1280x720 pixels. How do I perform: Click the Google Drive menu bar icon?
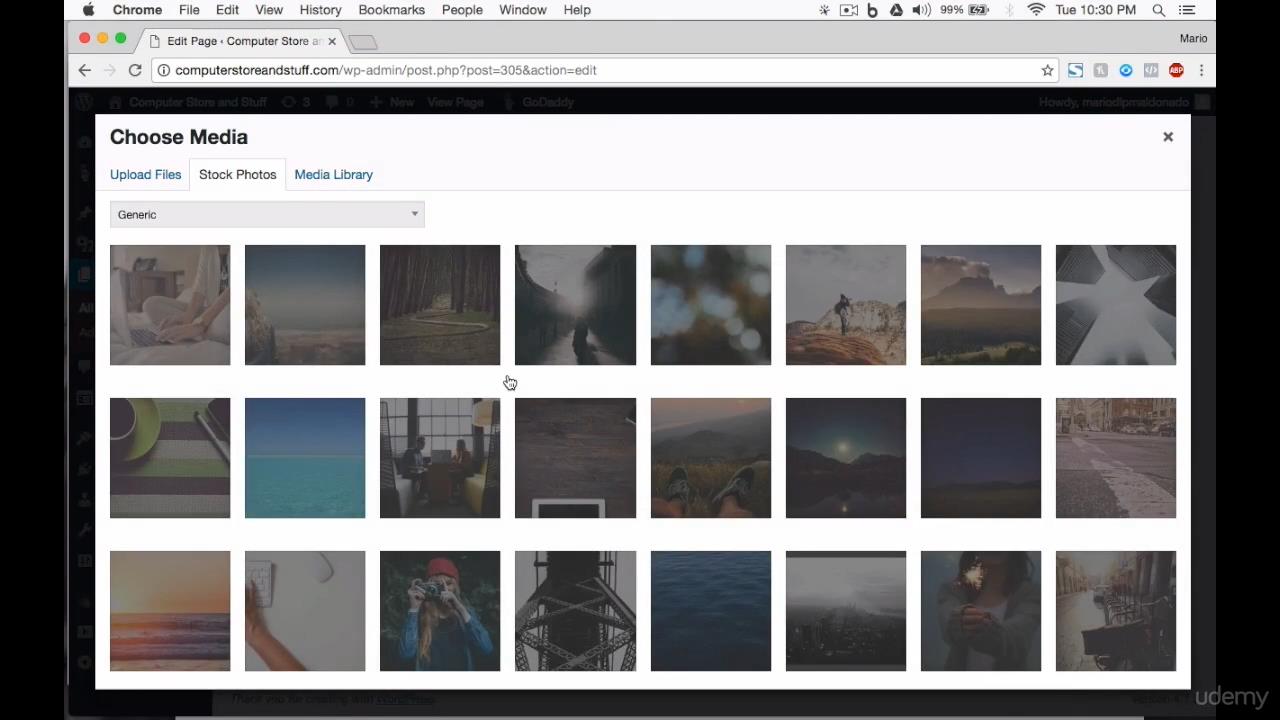coord(896,10)
